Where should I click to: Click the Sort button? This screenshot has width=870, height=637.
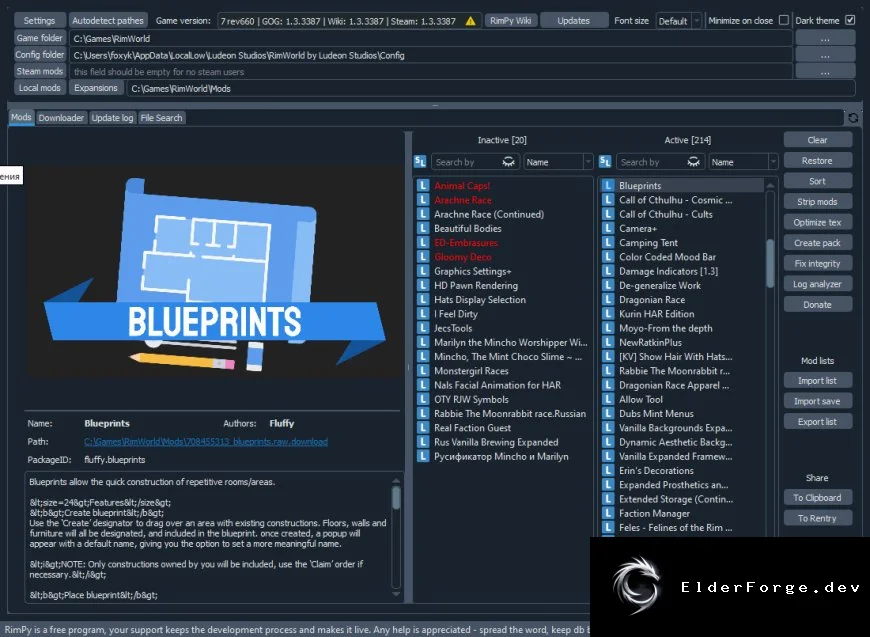(x=817, y=181)
